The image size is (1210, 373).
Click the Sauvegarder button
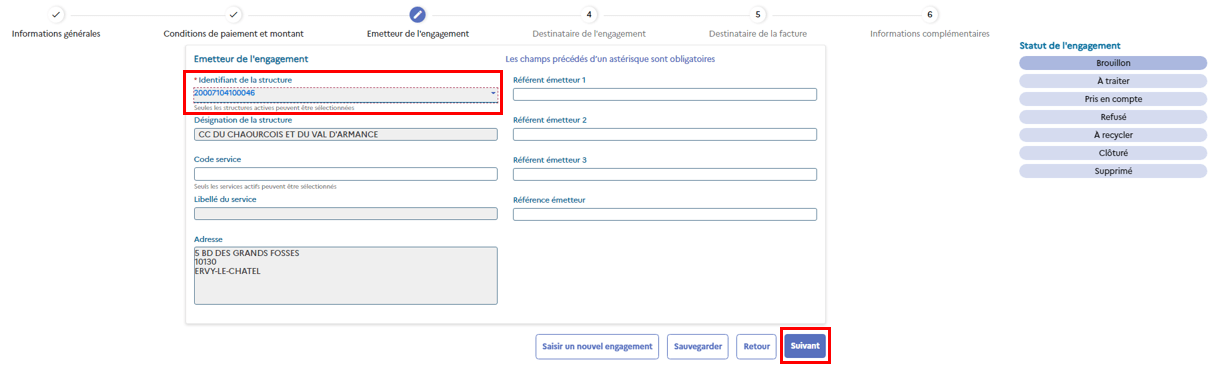coord(698,347)
